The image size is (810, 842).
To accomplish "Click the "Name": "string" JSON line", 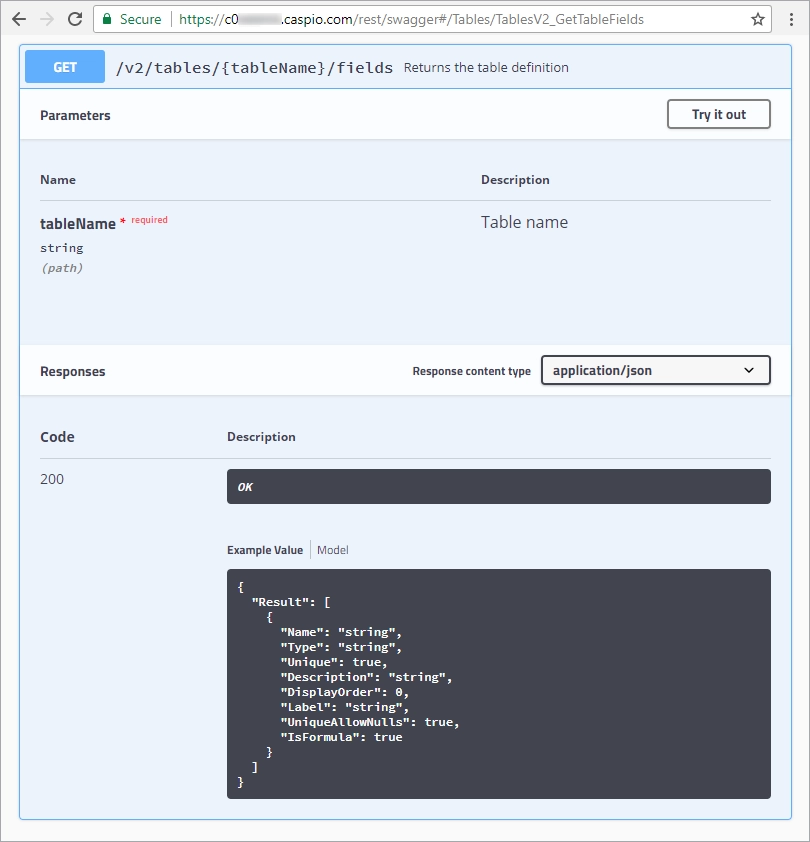I will 341,632.
